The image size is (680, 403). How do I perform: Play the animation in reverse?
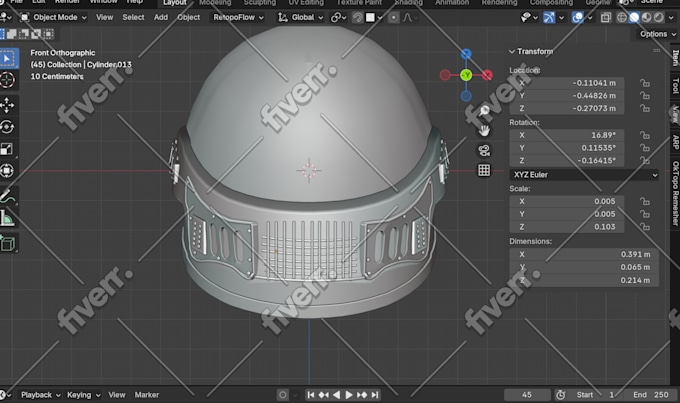(336, 395)
